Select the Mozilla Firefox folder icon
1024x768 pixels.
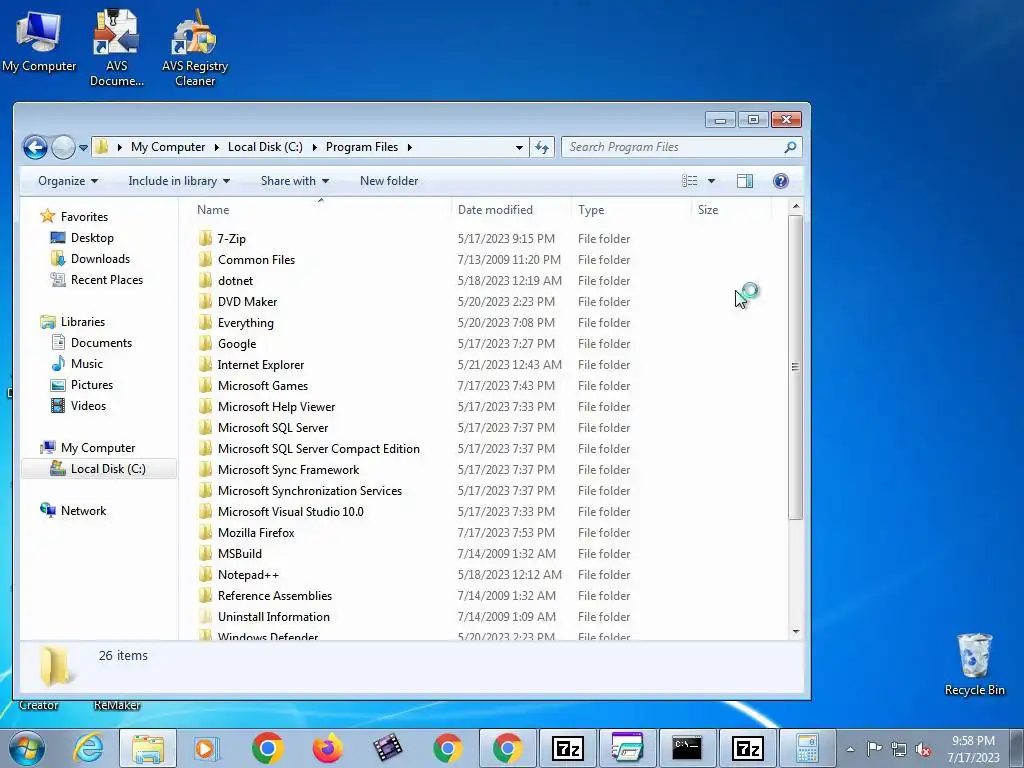click(x=205, y=532)
